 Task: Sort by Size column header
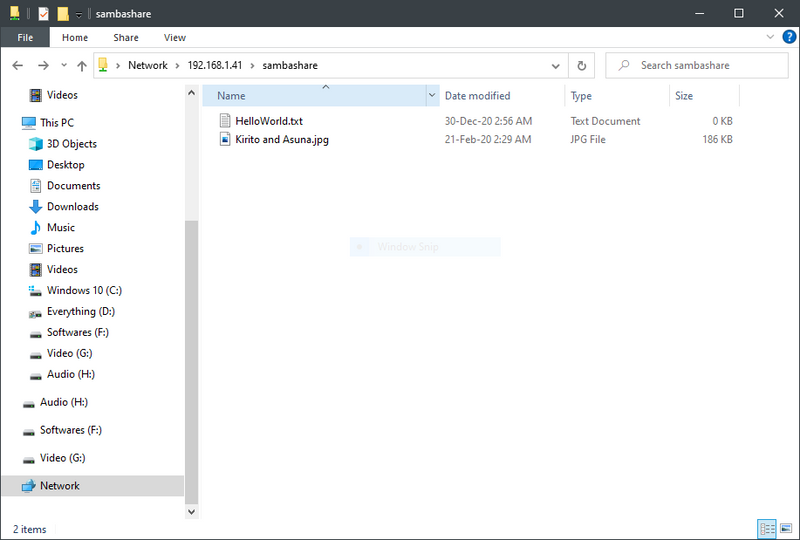click(x=704, y=95)
